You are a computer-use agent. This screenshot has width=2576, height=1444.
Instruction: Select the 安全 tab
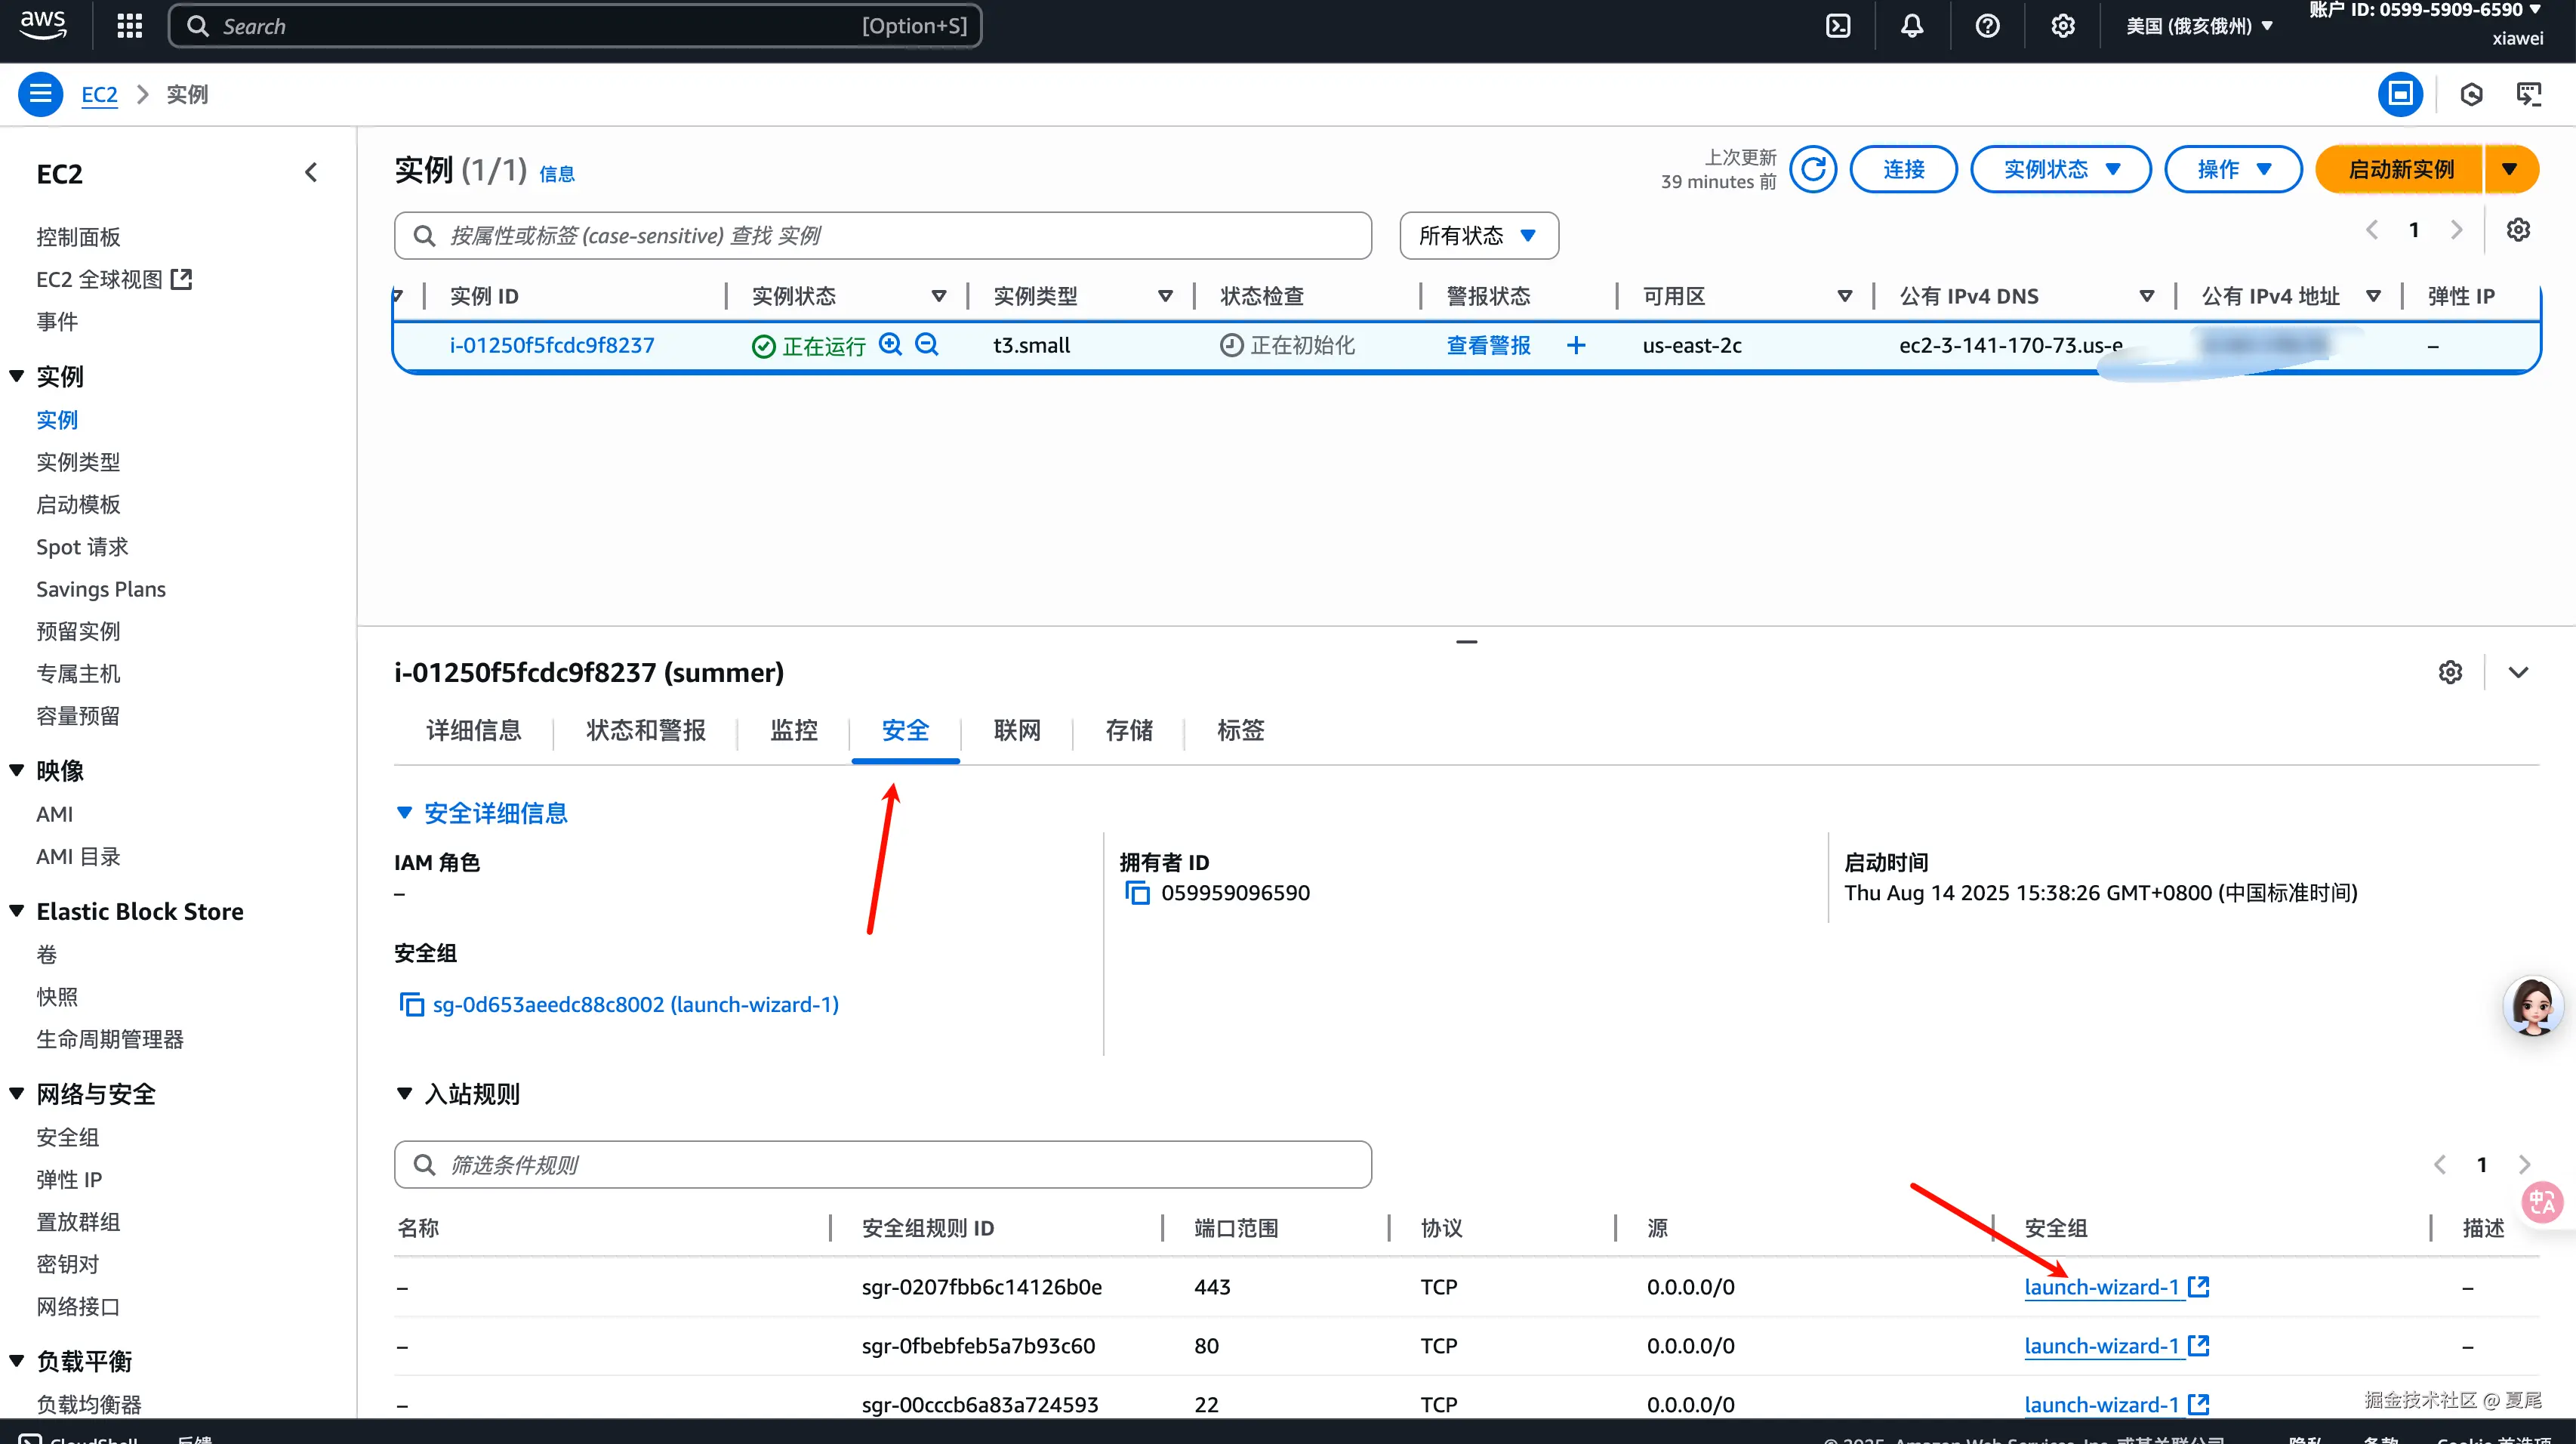pos(905,731)
